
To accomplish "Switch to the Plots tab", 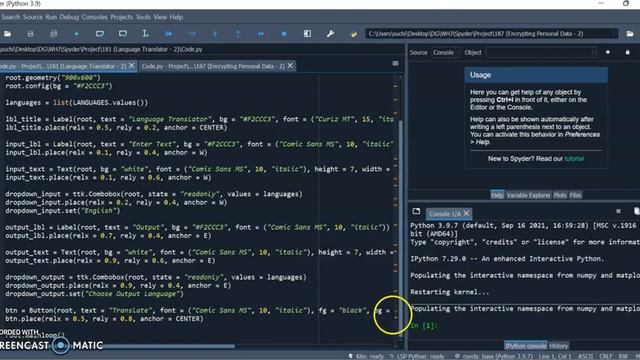I will [x=560, y=195].
